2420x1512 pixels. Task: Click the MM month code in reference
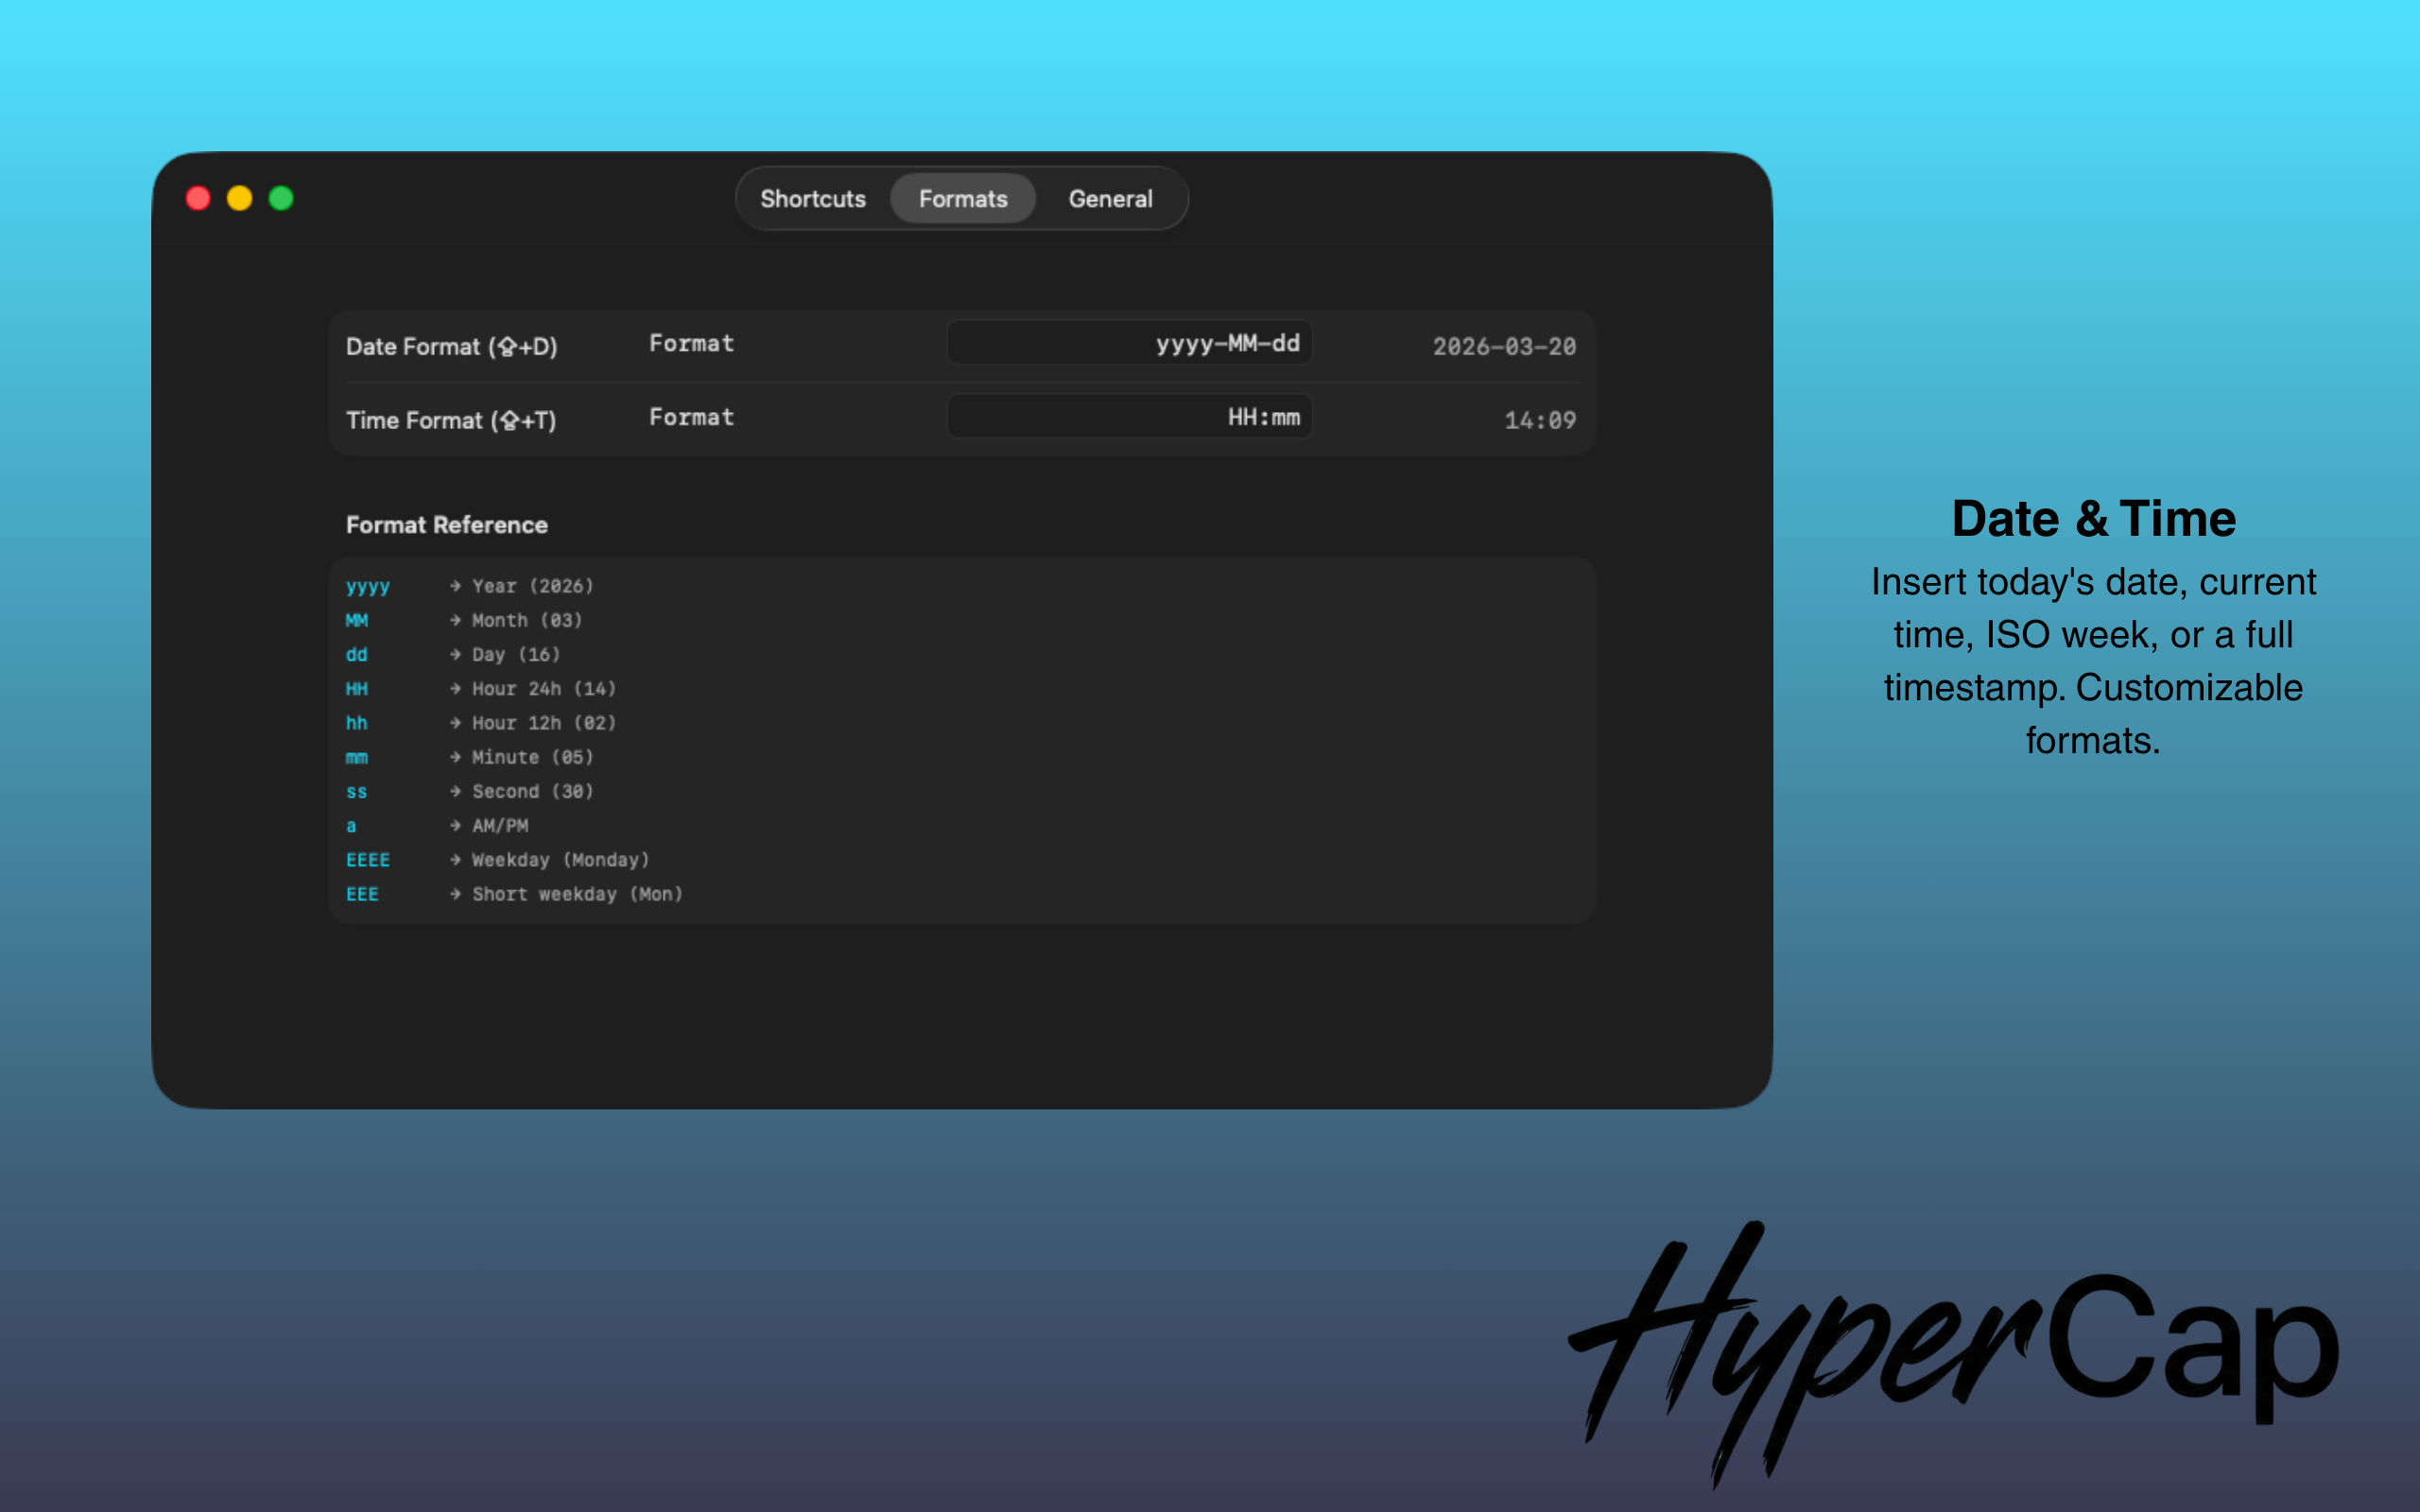pos(357,620)
